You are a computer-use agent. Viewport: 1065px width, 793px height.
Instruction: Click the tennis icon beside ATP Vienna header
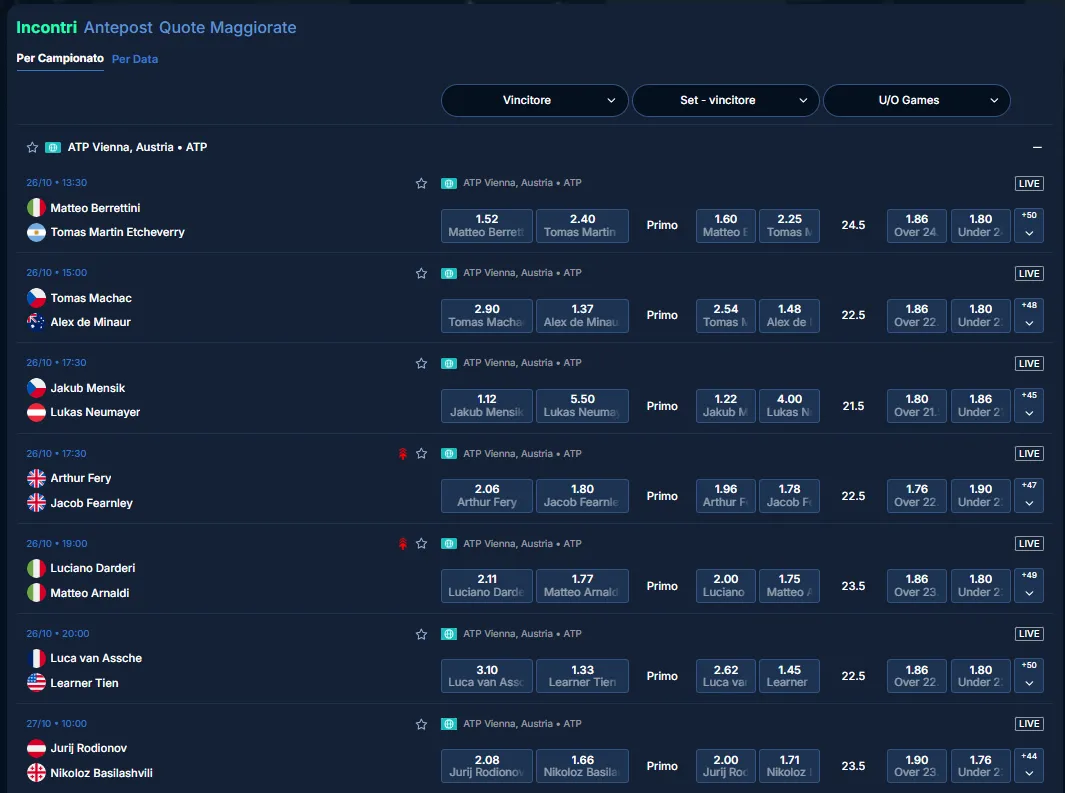[x=53, y=147]
